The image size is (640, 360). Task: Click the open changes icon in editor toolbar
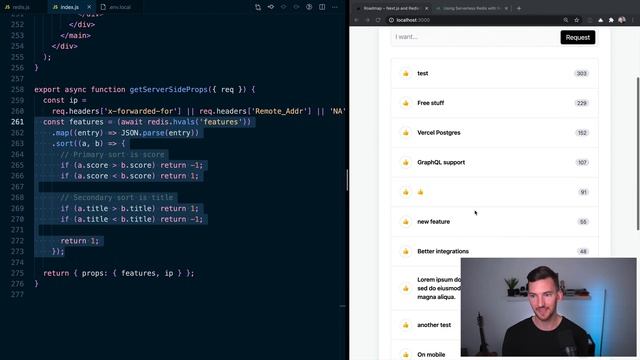point(258,7)
